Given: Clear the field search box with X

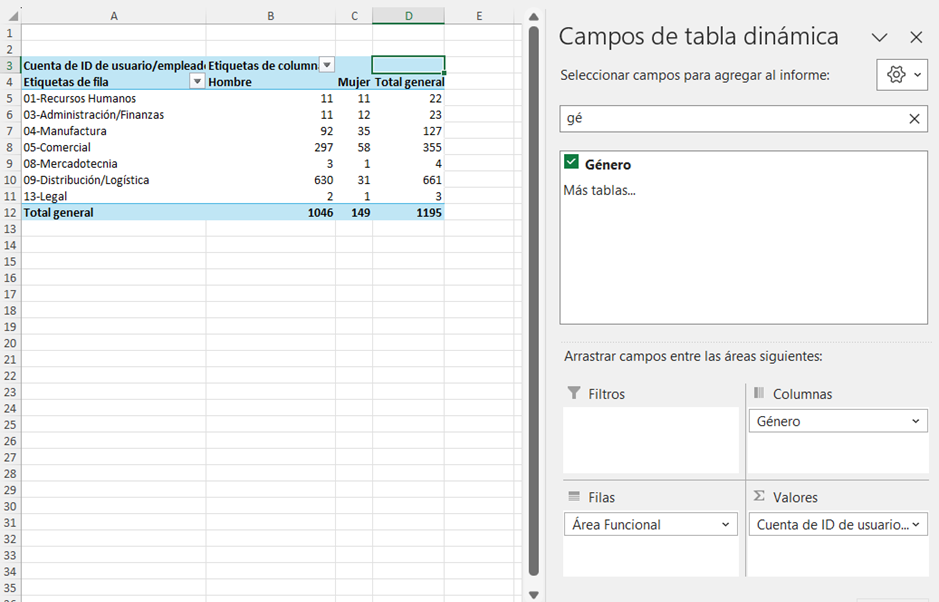Looking at the screenshot, I should pos(914,119).
